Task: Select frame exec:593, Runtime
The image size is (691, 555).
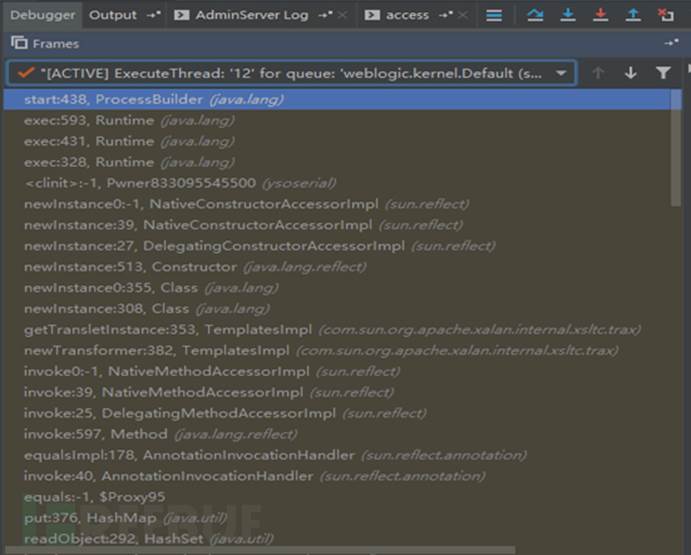Action: point(337,120)
